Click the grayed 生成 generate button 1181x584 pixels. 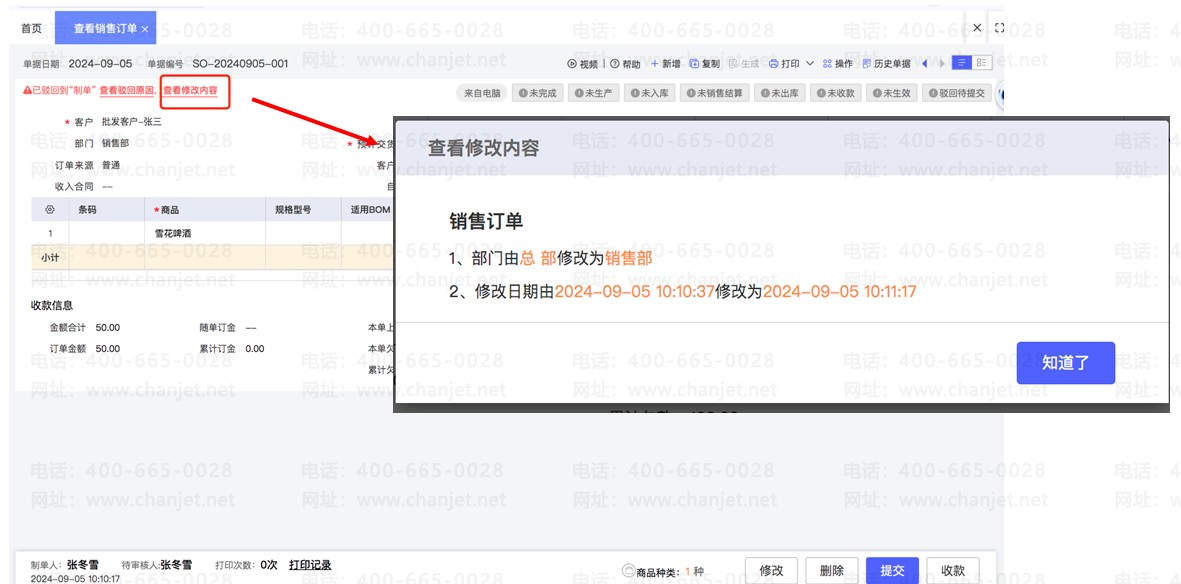(744, 64)
